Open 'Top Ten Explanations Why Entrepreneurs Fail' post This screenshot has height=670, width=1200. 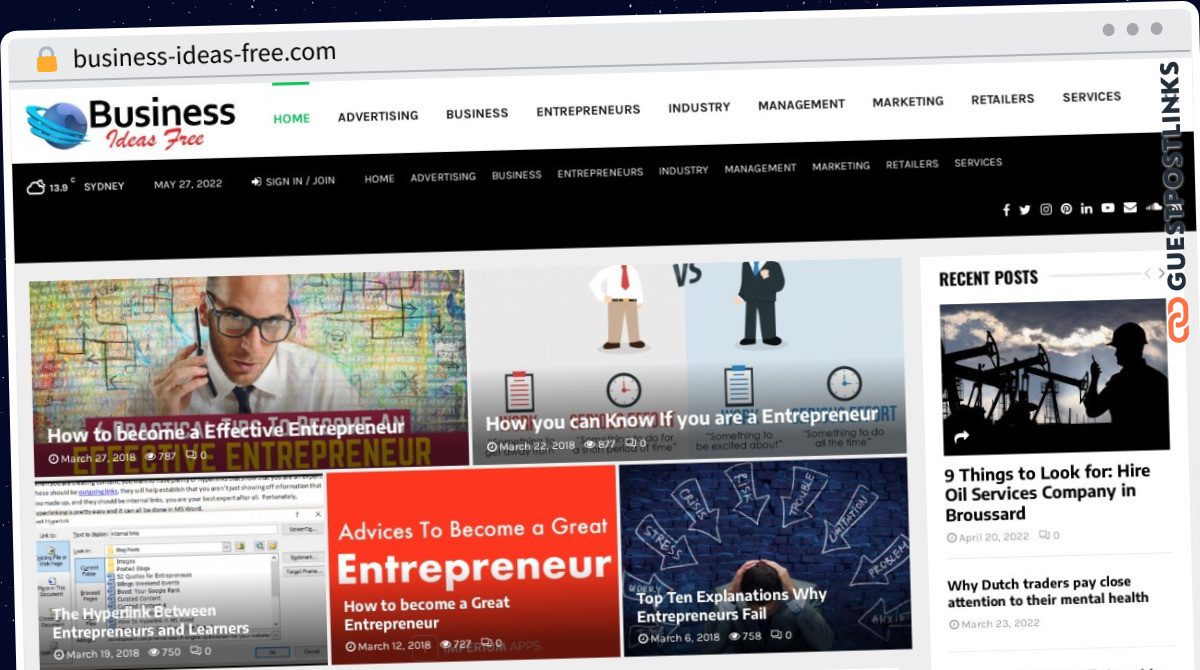tap(732, 605)
